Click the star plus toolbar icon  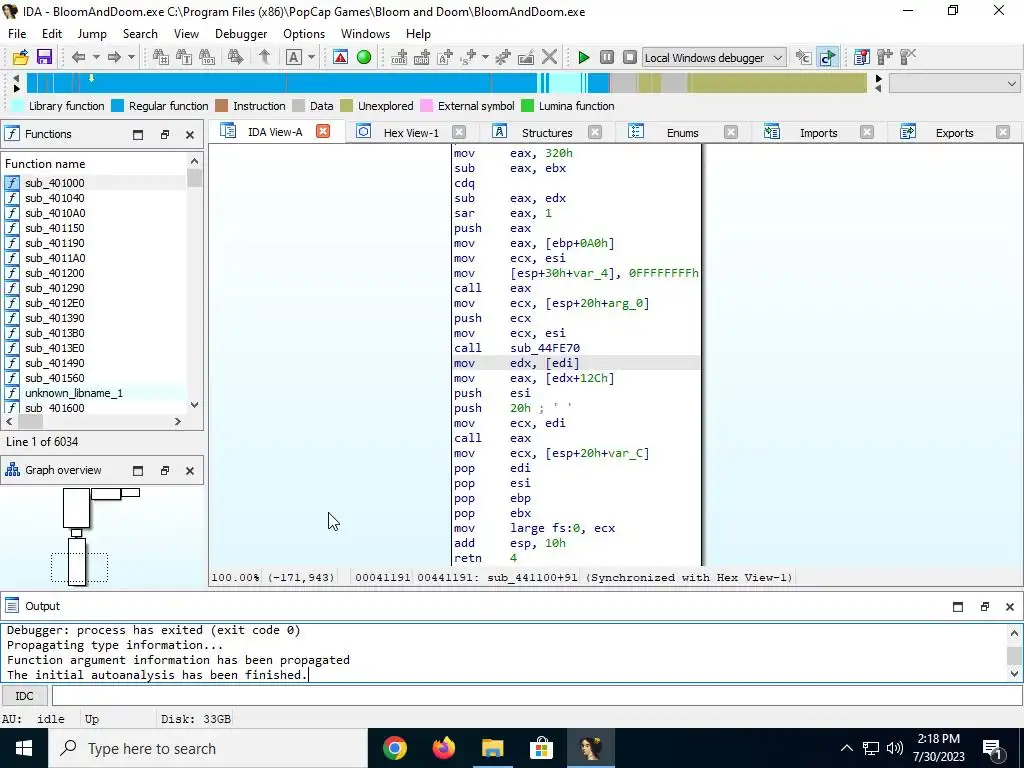click(503, 57)
